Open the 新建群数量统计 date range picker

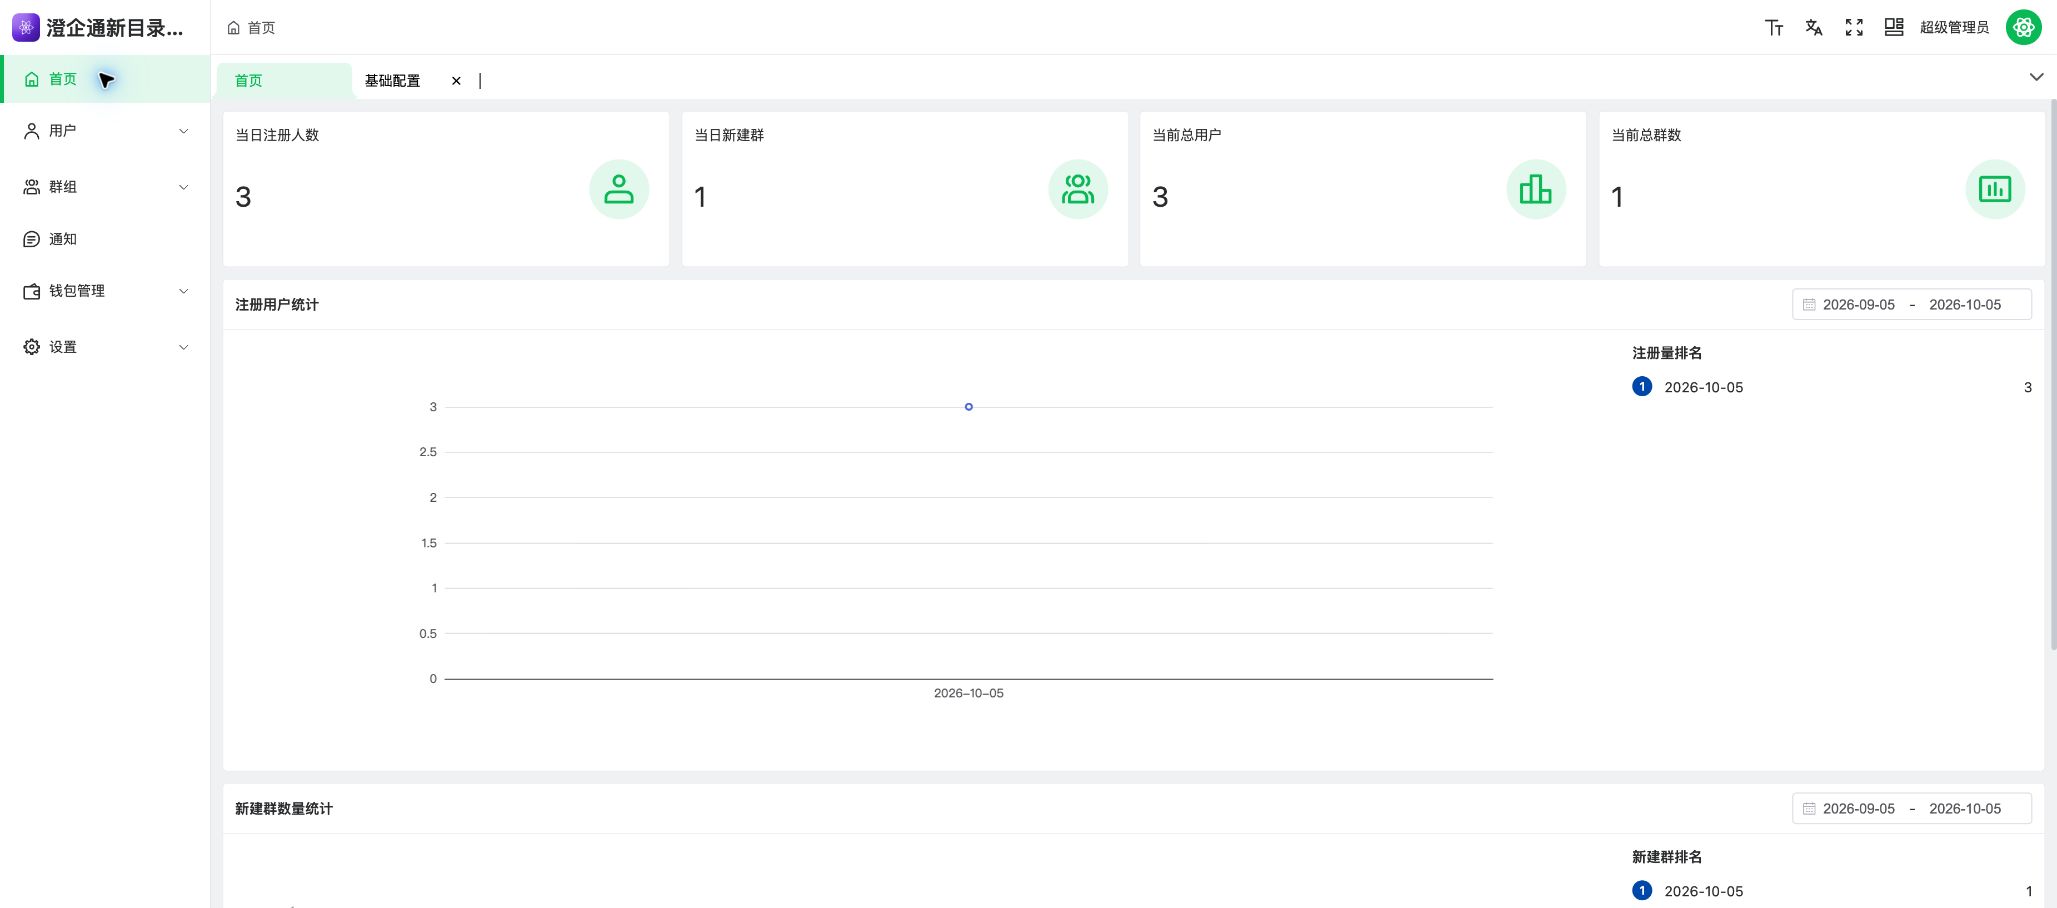pyautogui.click(x=1912, y=809)
